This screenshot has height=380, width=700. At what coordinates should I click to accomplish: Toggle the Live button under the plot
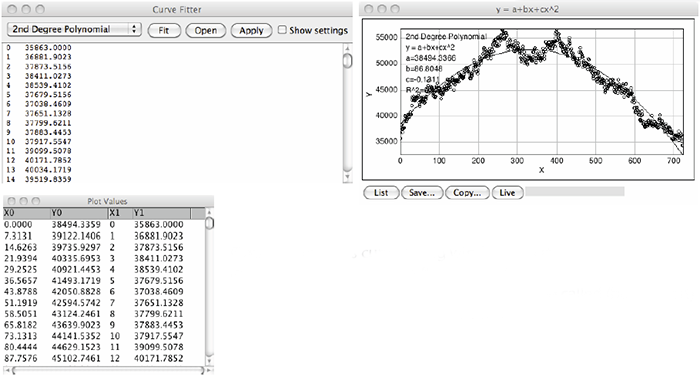click(507, 193)
